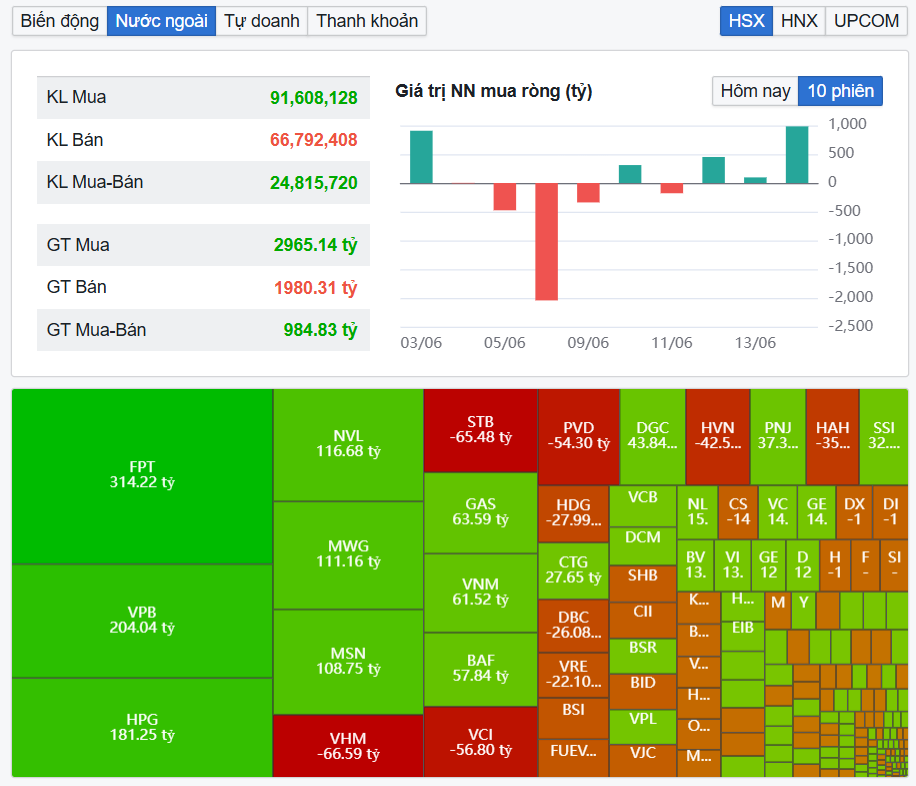This screenshot has height=786, width=916.
Task: Click the PVD -54.30 tỷ tile
Action: point(578,437)
